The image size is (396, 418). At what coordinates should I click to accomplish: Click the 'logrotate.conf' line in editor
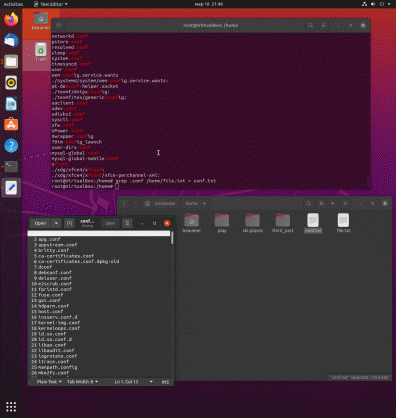58,356
